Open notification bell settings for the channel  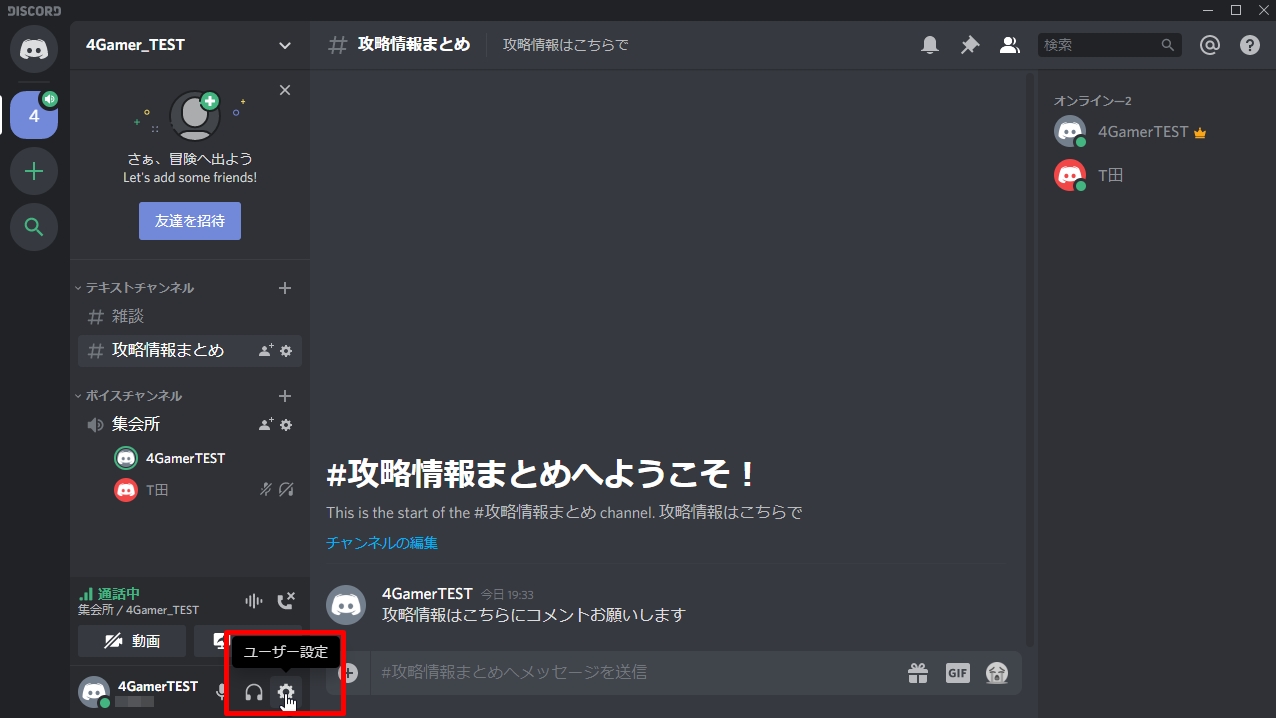coord(930,45)
